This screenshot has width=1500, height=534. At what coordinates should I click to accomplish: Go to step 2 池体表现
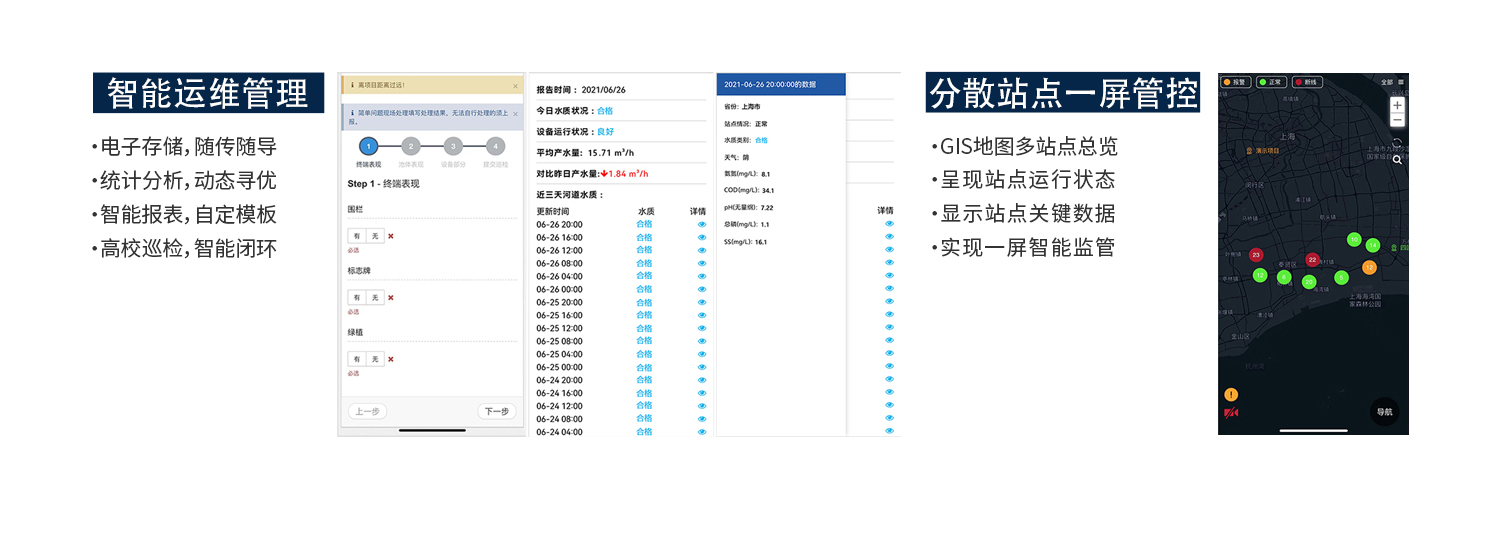pos(410,147)
